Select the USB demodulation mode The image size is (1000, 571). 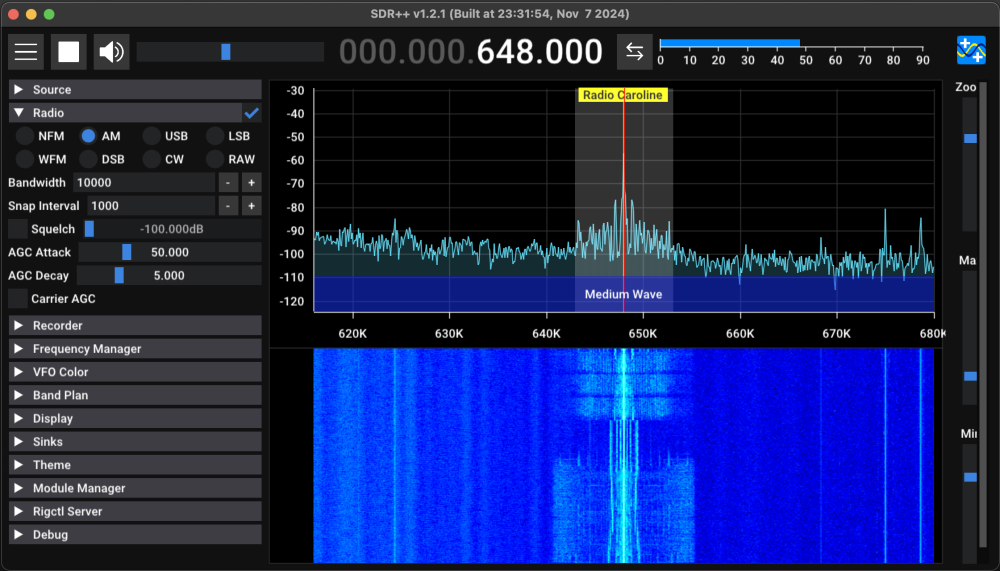(152, 136)
